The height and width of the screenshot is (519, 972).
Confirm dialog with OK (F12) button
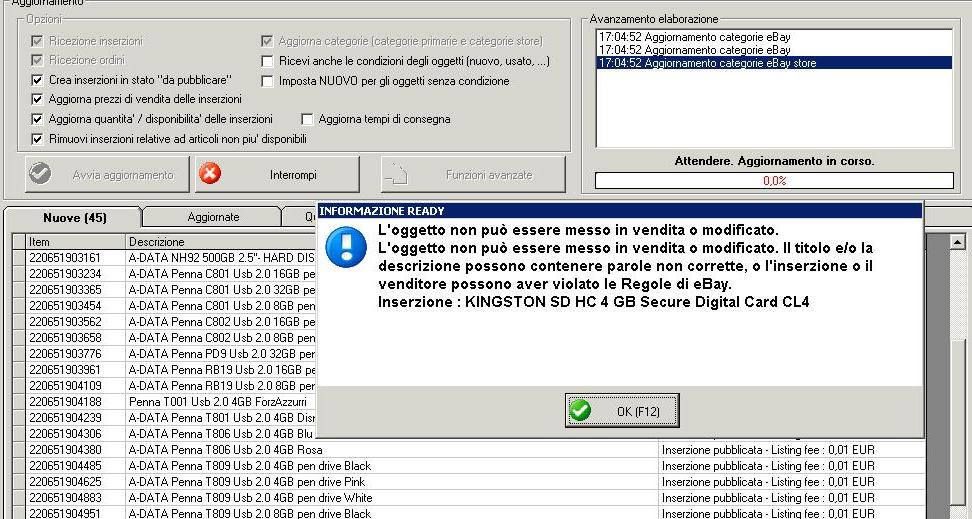click(x=622, y=410)
